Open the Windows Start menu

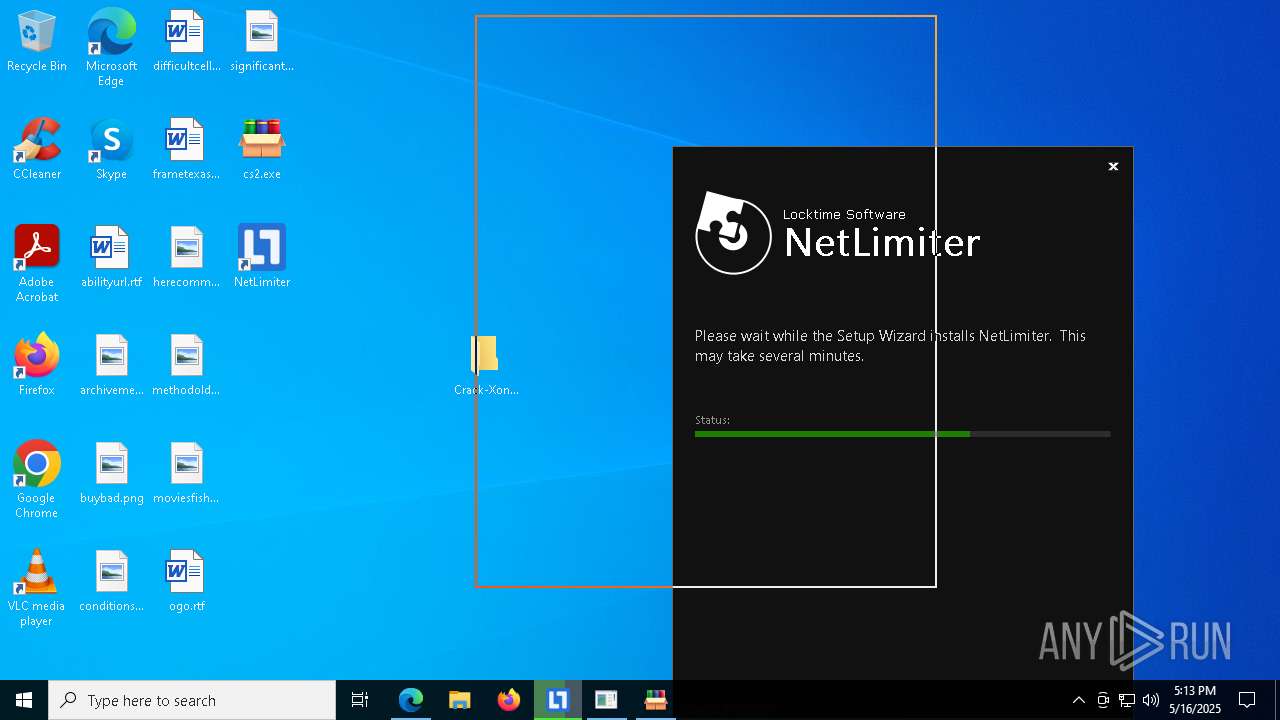(x=24, y=700)
